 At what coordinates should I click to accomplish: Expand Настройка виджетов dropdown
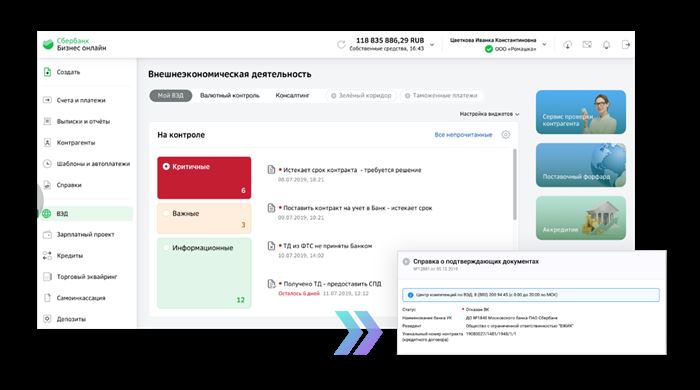coord(489,114)
